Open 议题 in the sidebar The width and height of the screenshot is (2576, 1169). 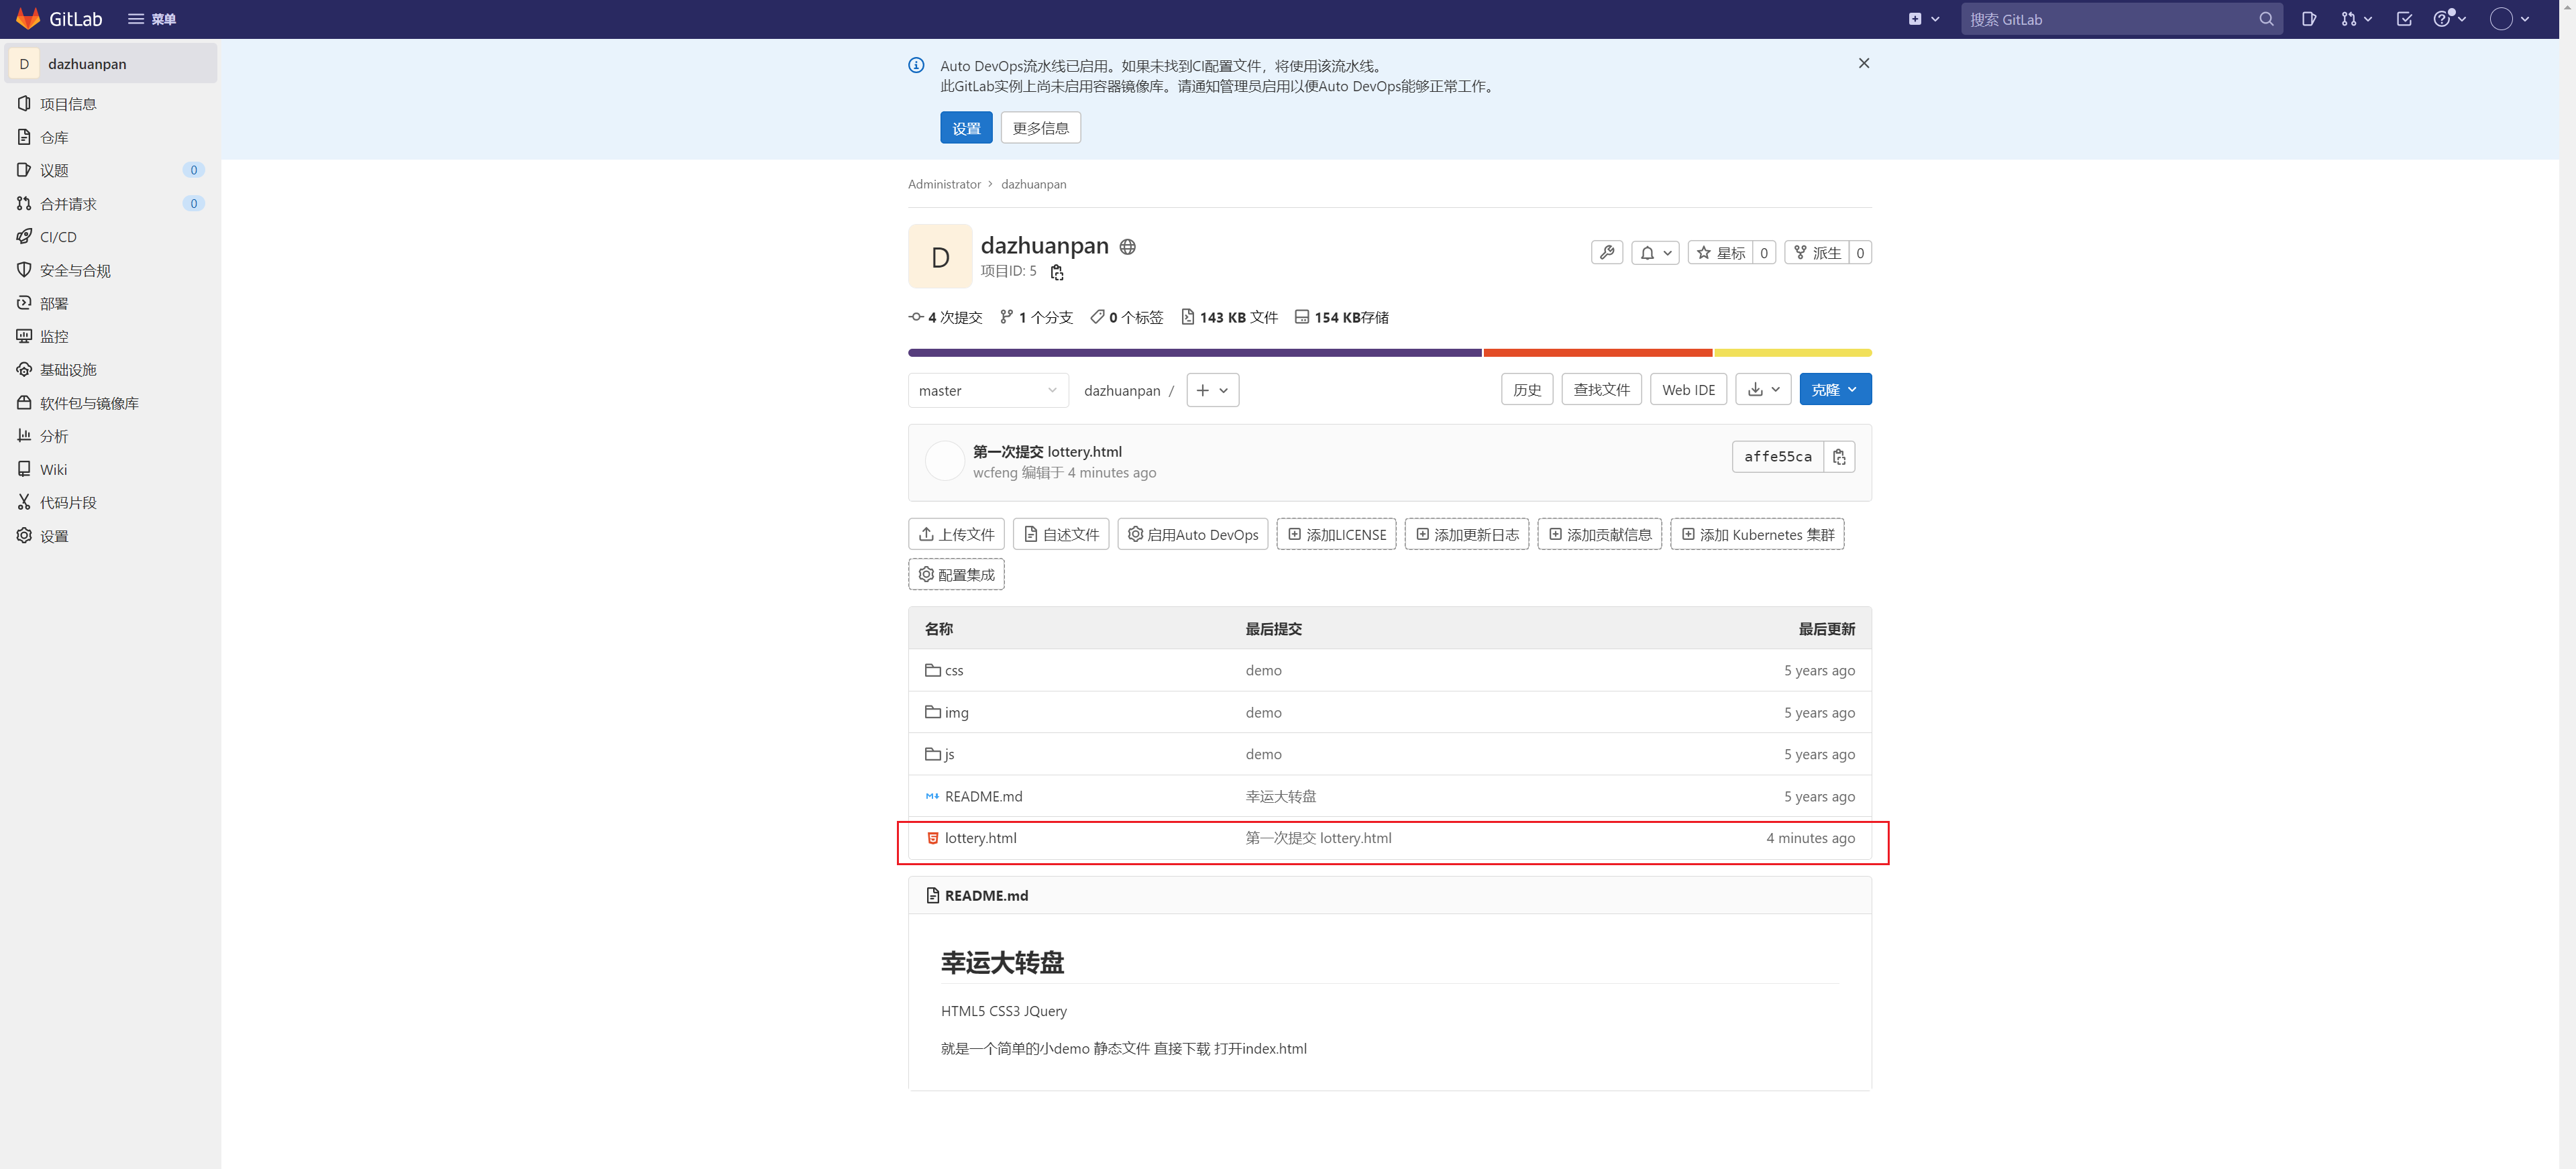(x=110, y=170)
